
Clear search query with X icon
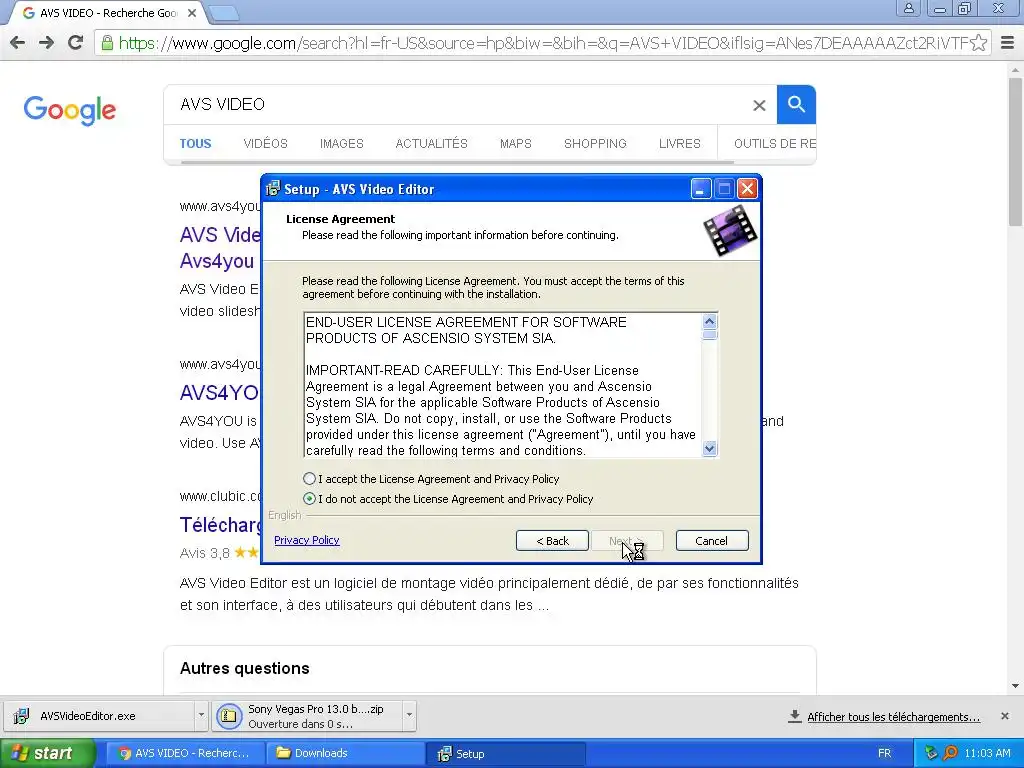click(x=759, y=105)
